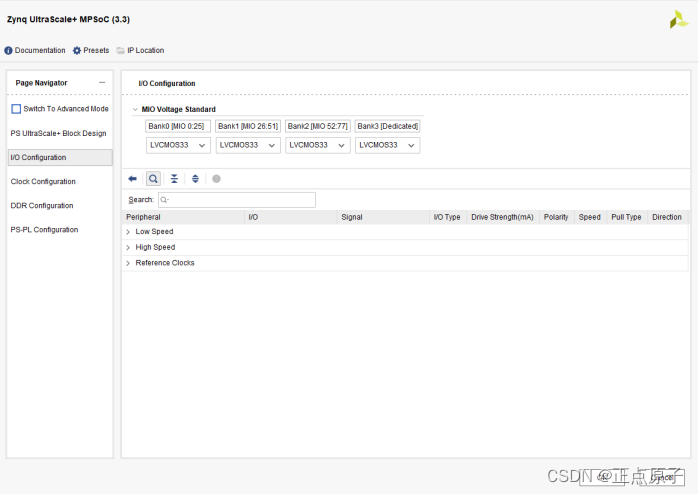Open Bank1 LVCMOS33 voltage dropdown
The width and height of the screenshot is (699, 494).
(248, 145)
